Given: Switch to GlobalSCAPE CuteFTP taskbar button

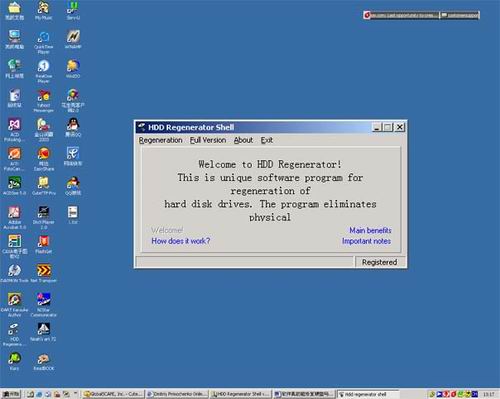Looking at the screenshot, I should [113, 394].
